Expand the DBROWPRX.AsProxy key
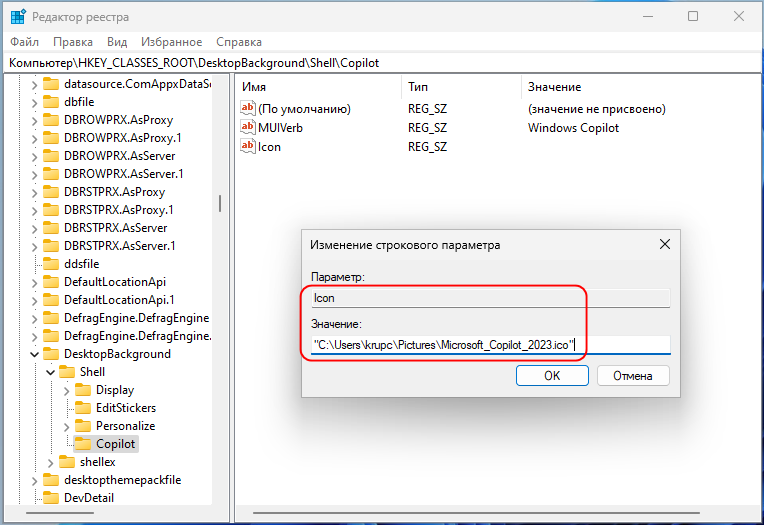This screenshot has height=525, width=764. coord(34,121)
